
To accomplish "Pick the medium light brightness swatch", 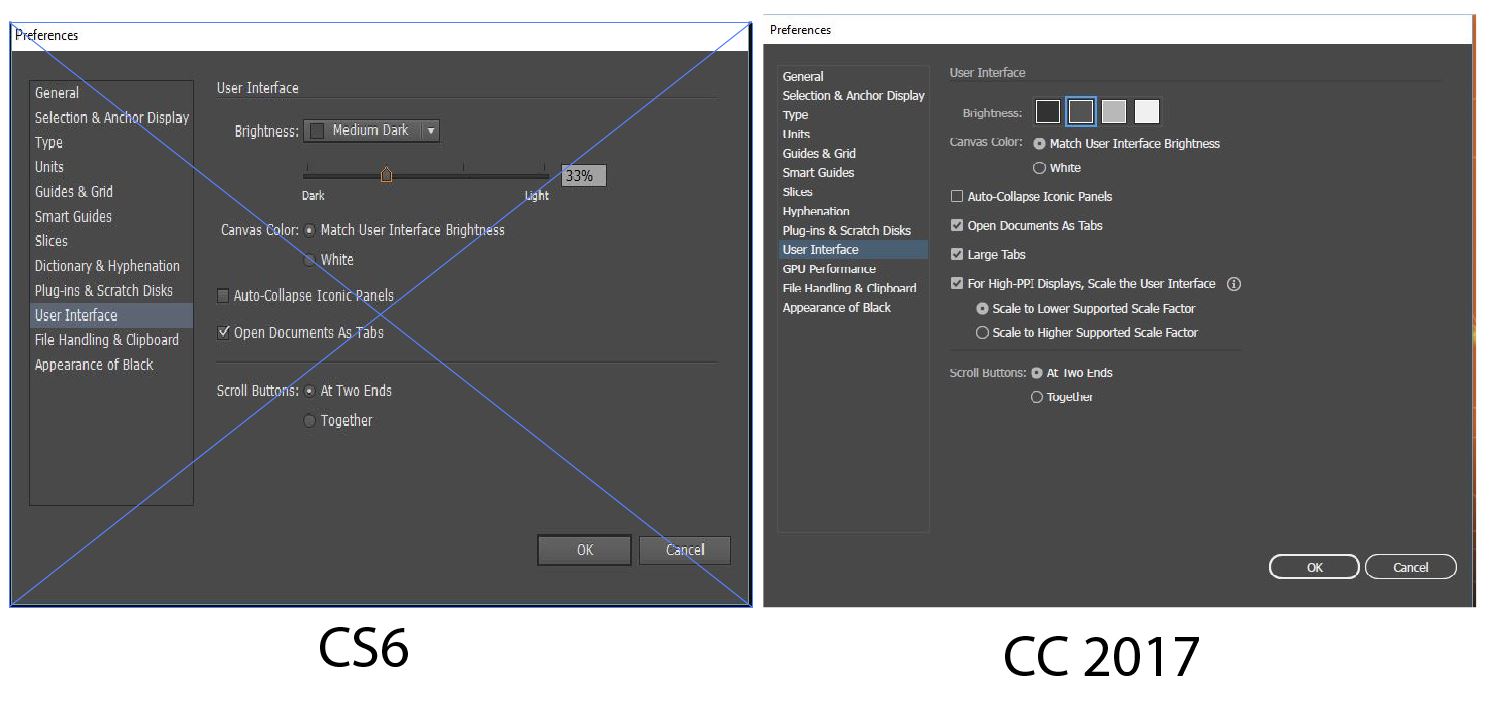I will (x=1114, y=111).
